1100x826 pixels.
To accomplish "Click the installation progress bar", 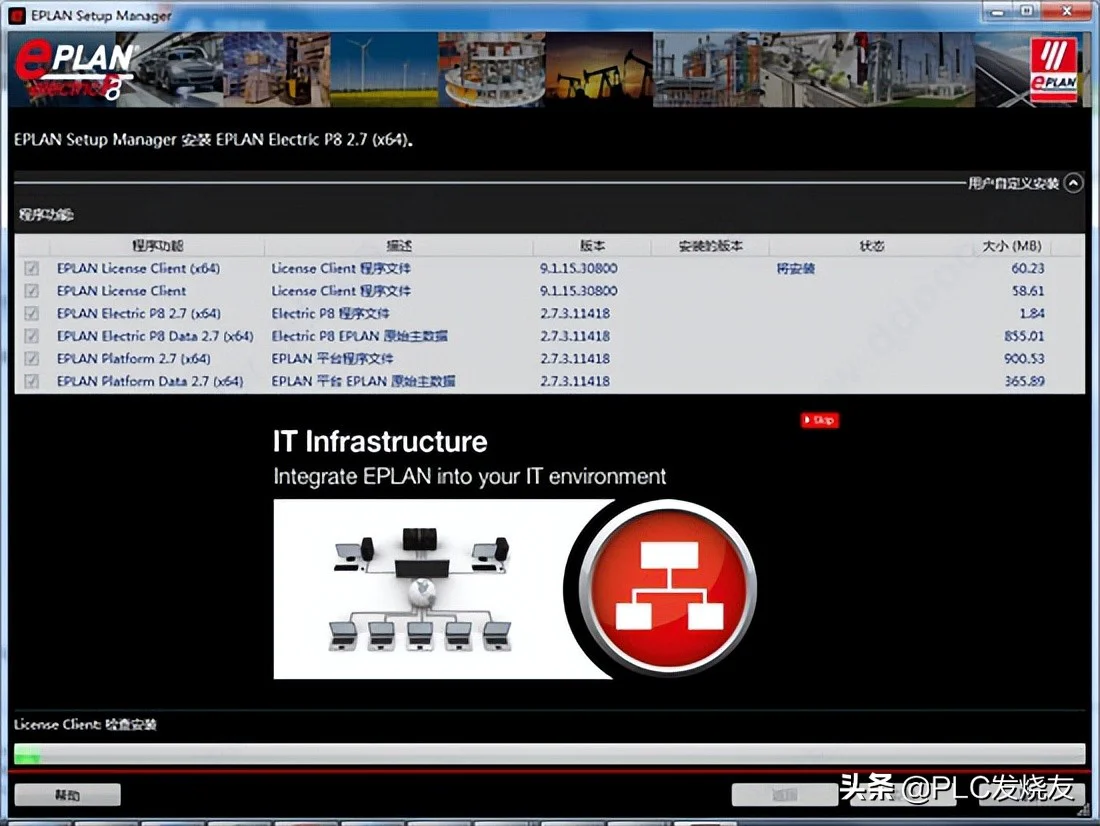I will coord(549,754).
